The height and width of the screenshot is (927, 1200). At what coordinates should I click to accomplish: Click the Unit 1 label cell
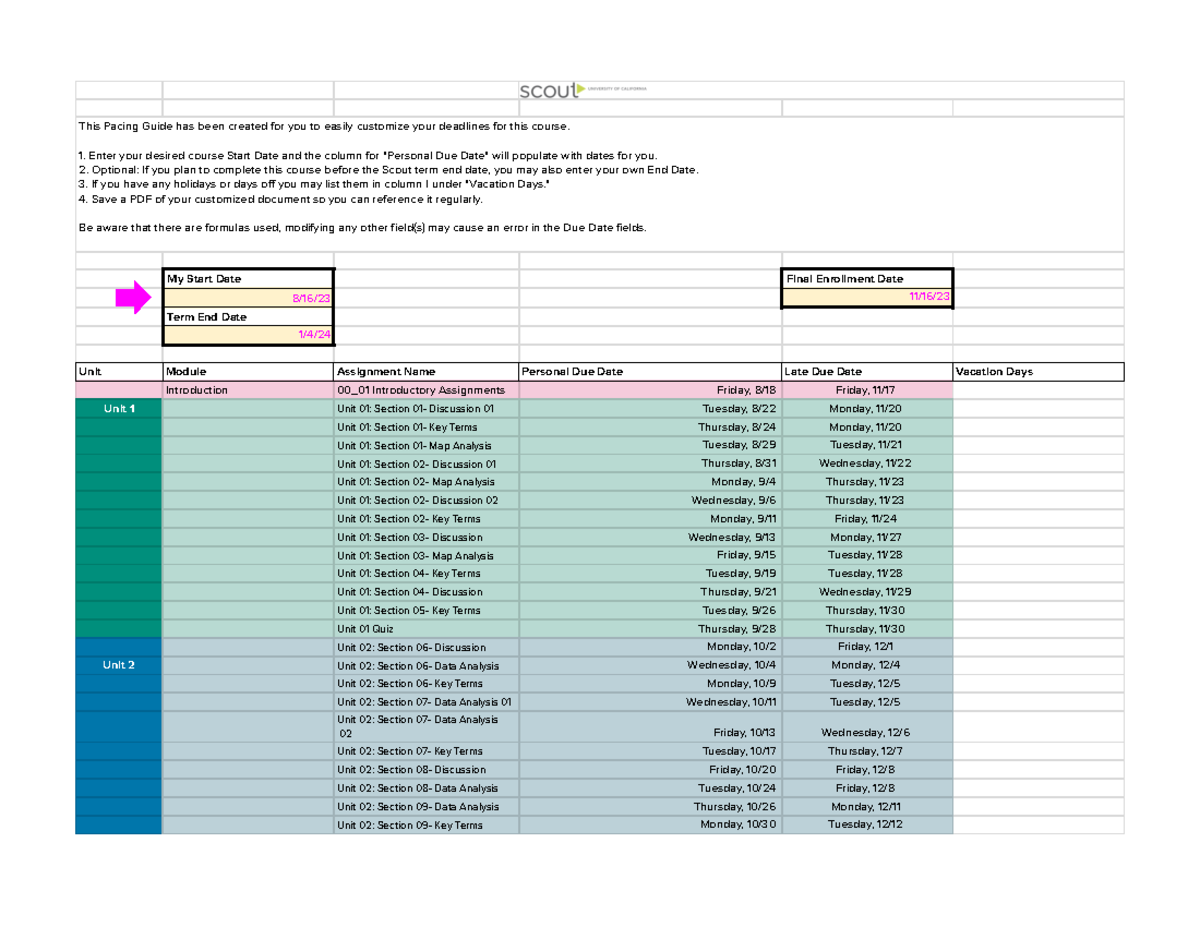pyautogui.click(x=119, y=409)
